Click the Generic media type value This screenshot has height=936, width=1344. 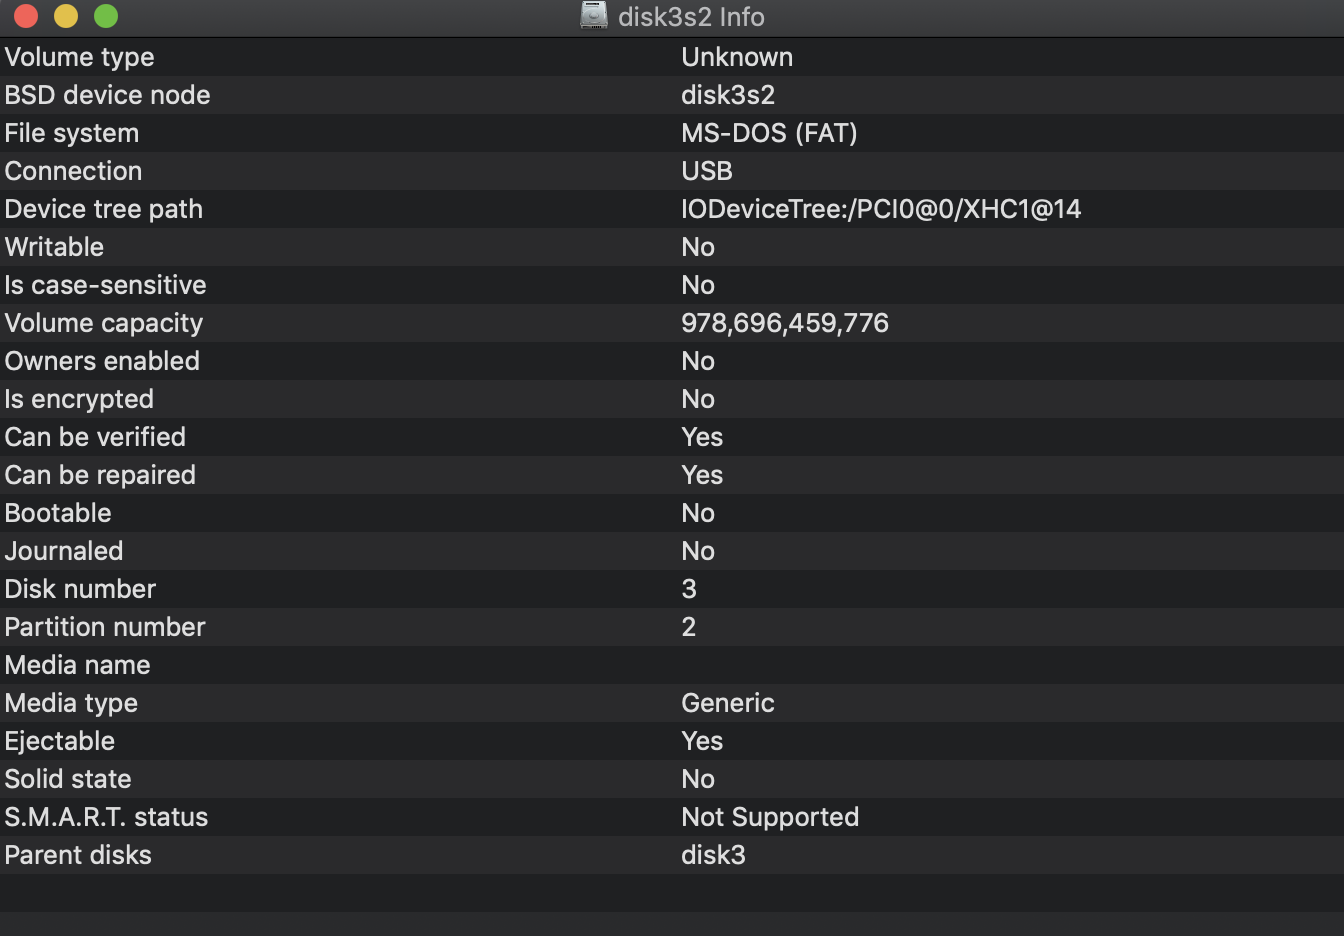pos(728,703)
